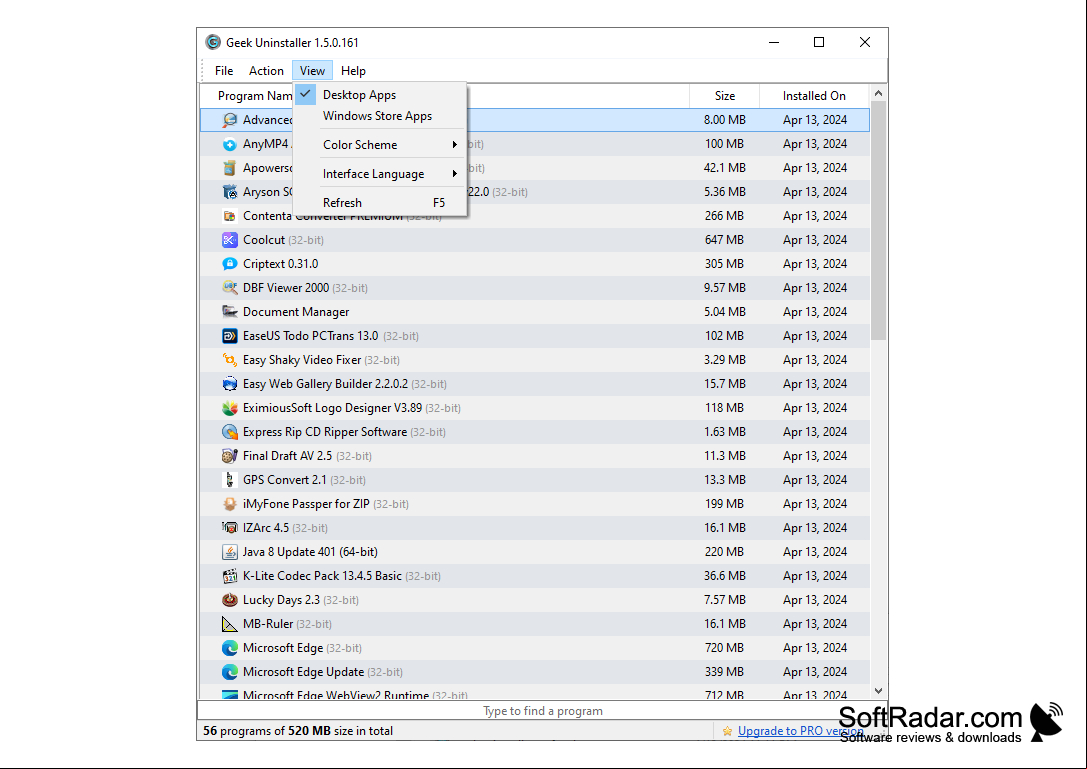
Task: Click the program list vertical scrollbar thumb
Action: 878,221
